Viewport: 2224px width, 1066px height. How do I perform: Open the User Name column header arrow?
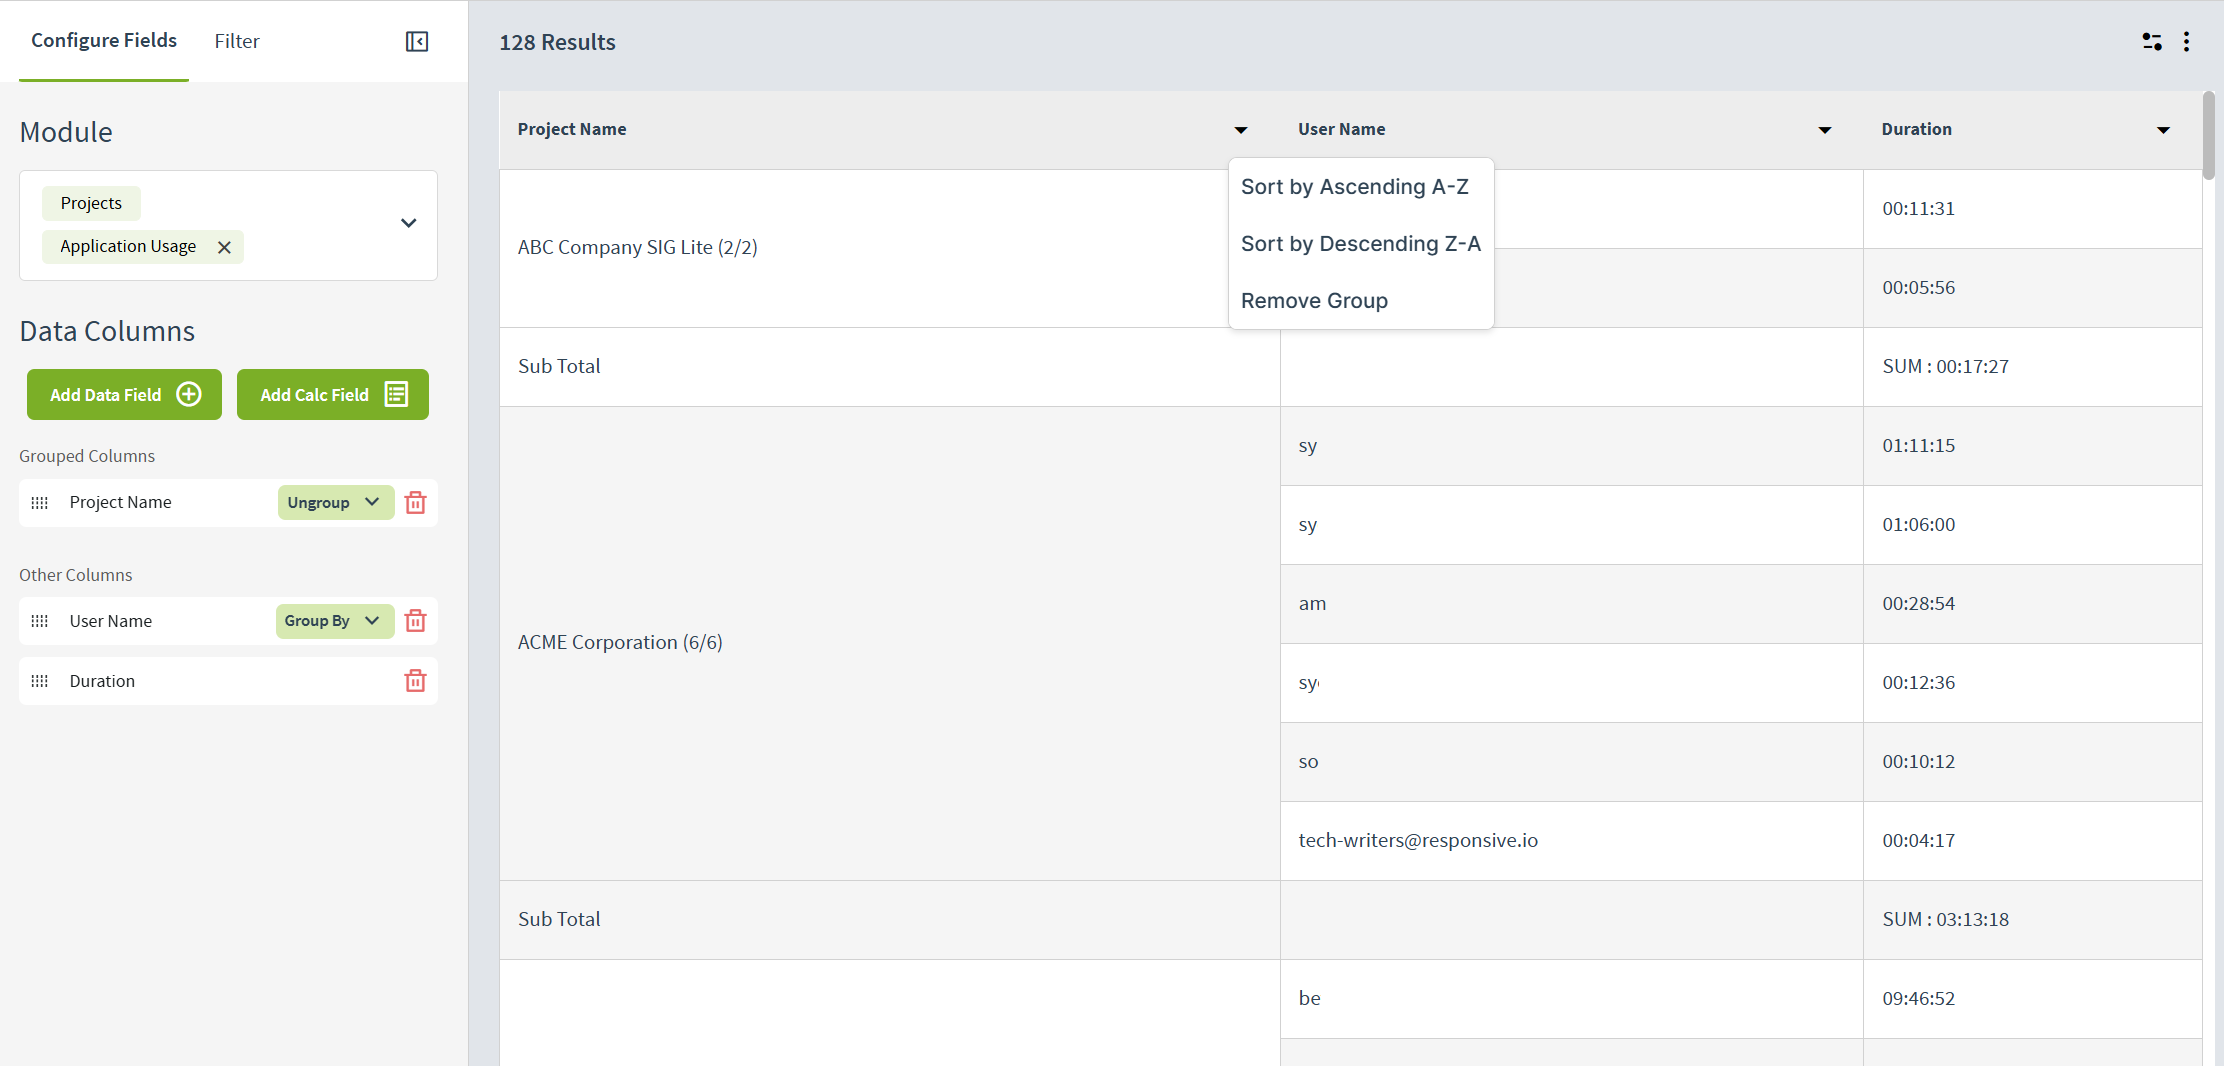(x=1824, y=130)
